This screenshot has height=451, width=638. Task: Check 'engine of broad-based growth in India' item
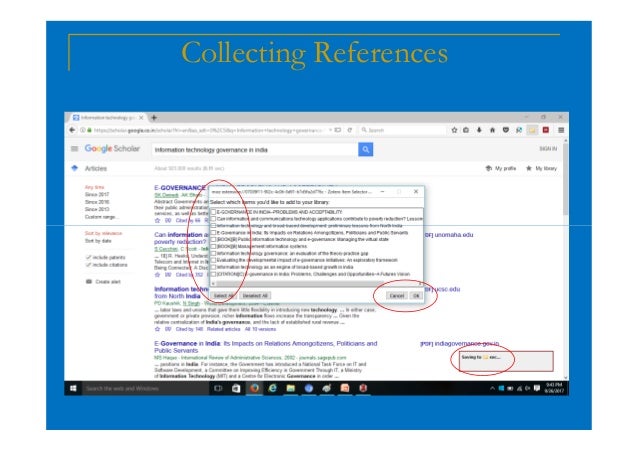(213, 267)
